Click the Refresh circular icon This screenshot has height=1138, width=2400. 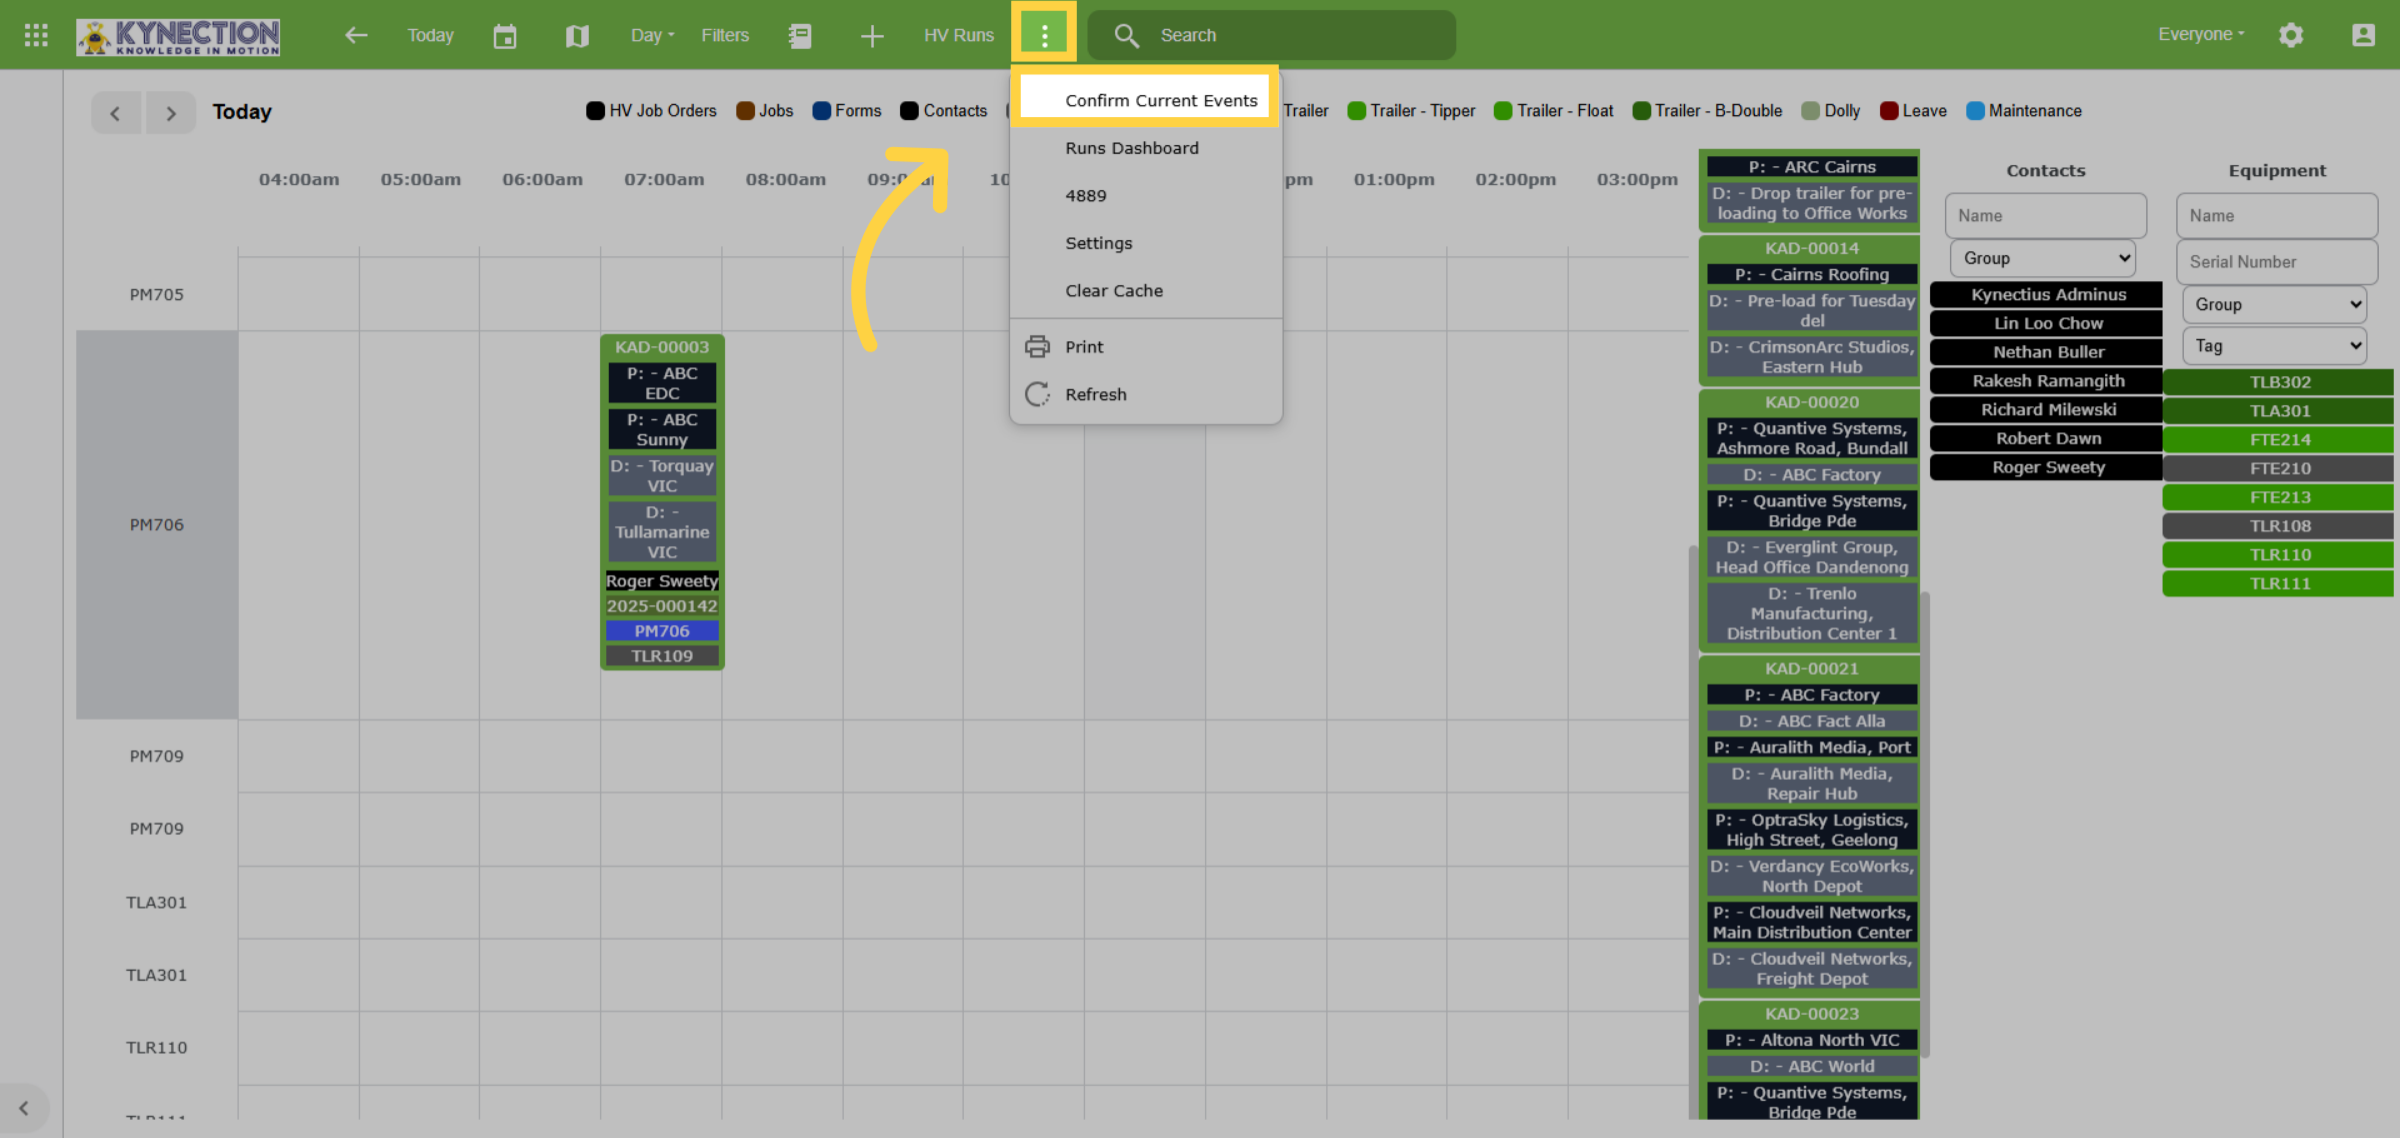point(1037,394)
